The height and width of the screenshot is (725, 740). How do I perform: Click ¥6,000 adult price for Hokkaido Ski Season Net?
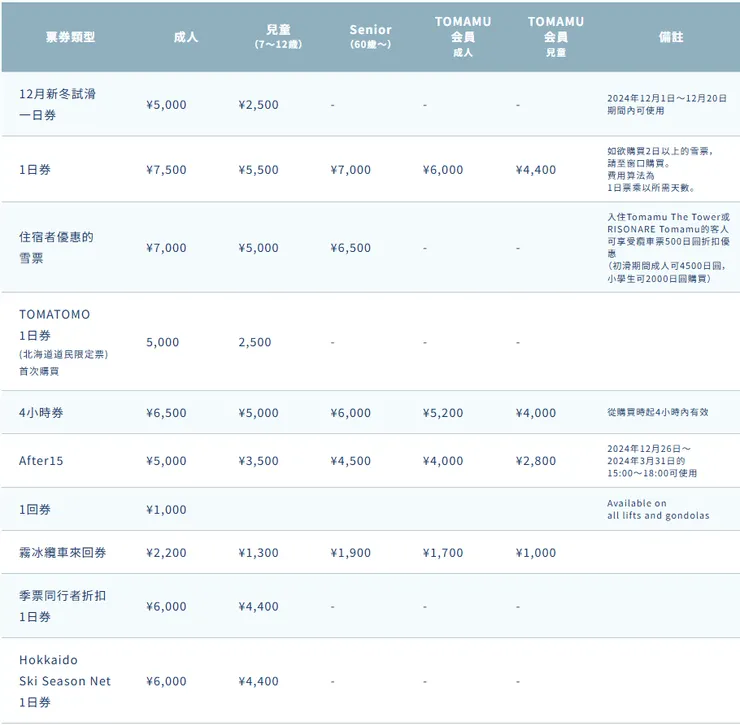(x=166, y=682)
